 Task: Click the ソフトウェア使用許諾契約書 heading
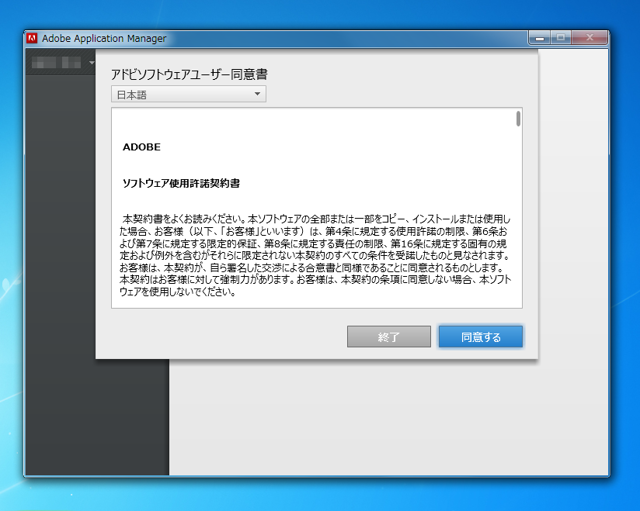click(181, 183)
